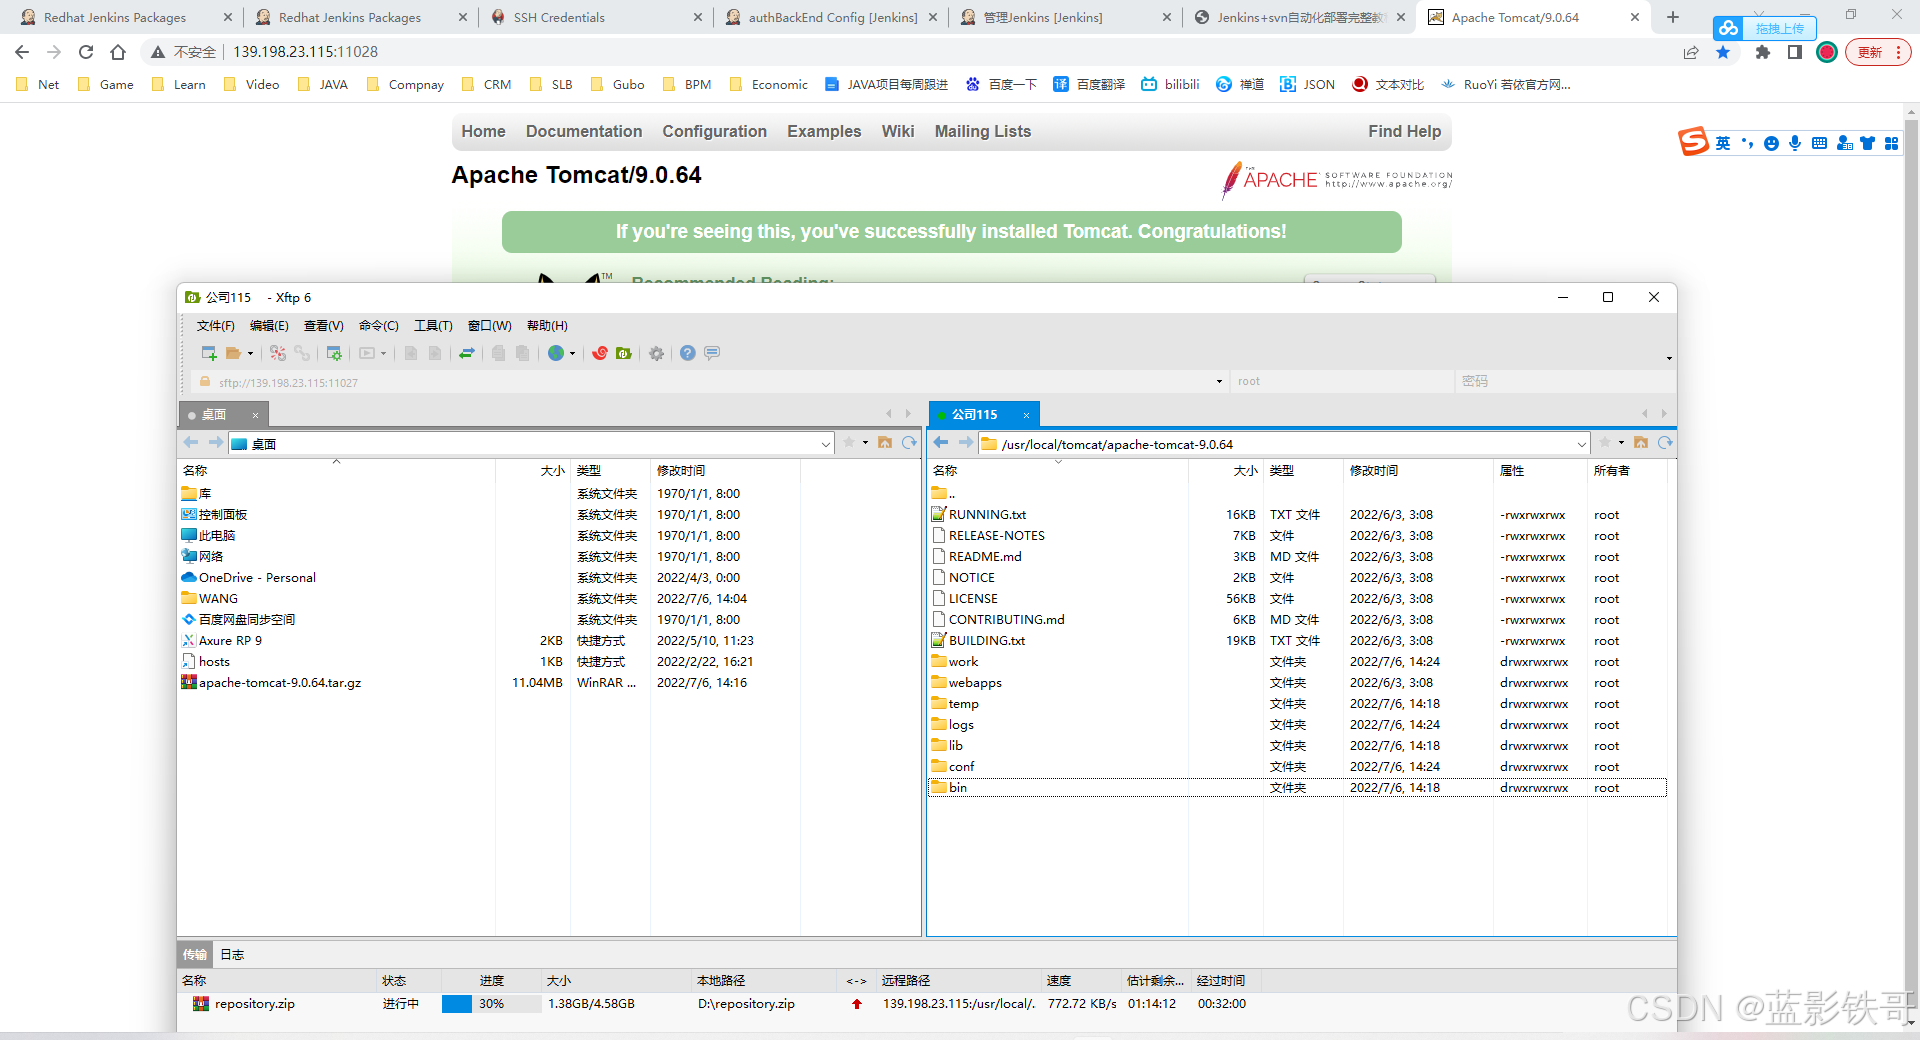Viewport: 1920px width, 1040px height.
Task: Click the remote path input field
Action: 1285,444
